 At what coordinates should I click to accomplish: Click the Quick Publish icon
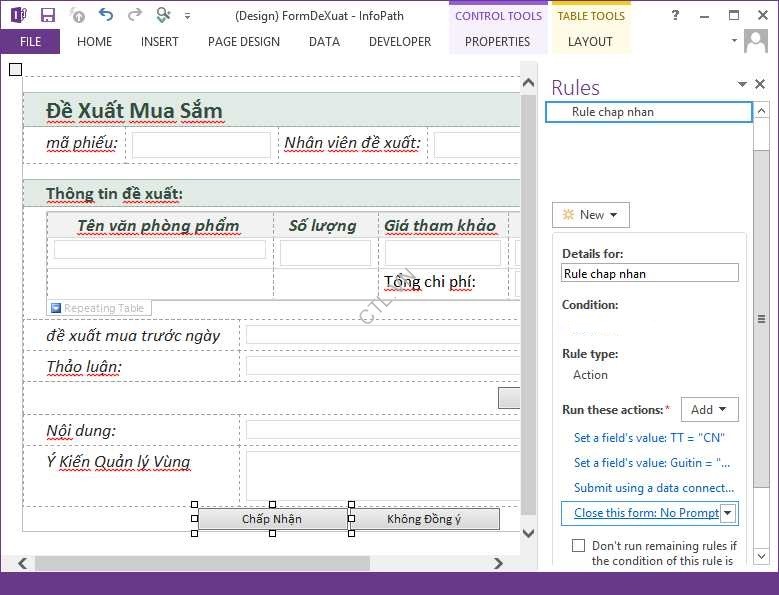[77, 15]
